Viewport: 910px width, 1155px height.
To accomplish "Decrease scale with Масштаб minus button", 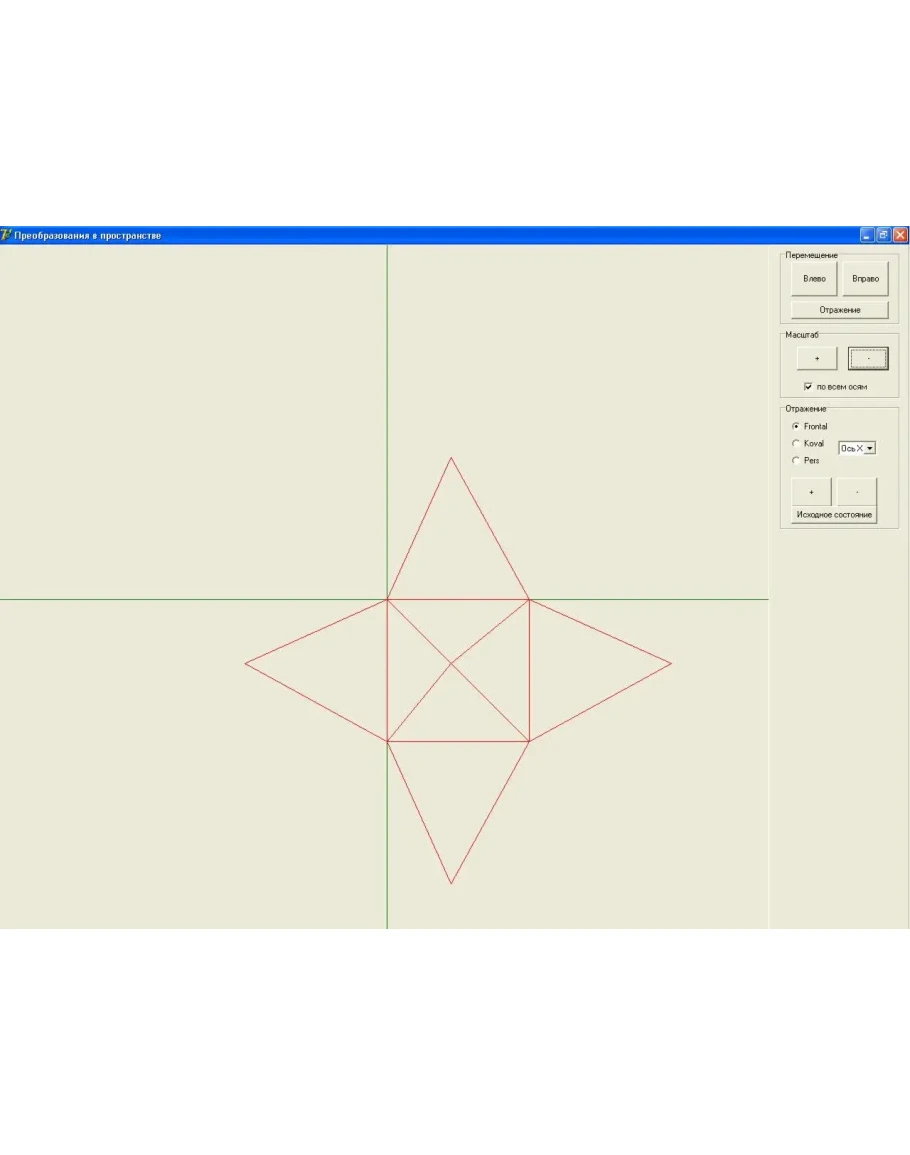I will [x=867, y=358].
